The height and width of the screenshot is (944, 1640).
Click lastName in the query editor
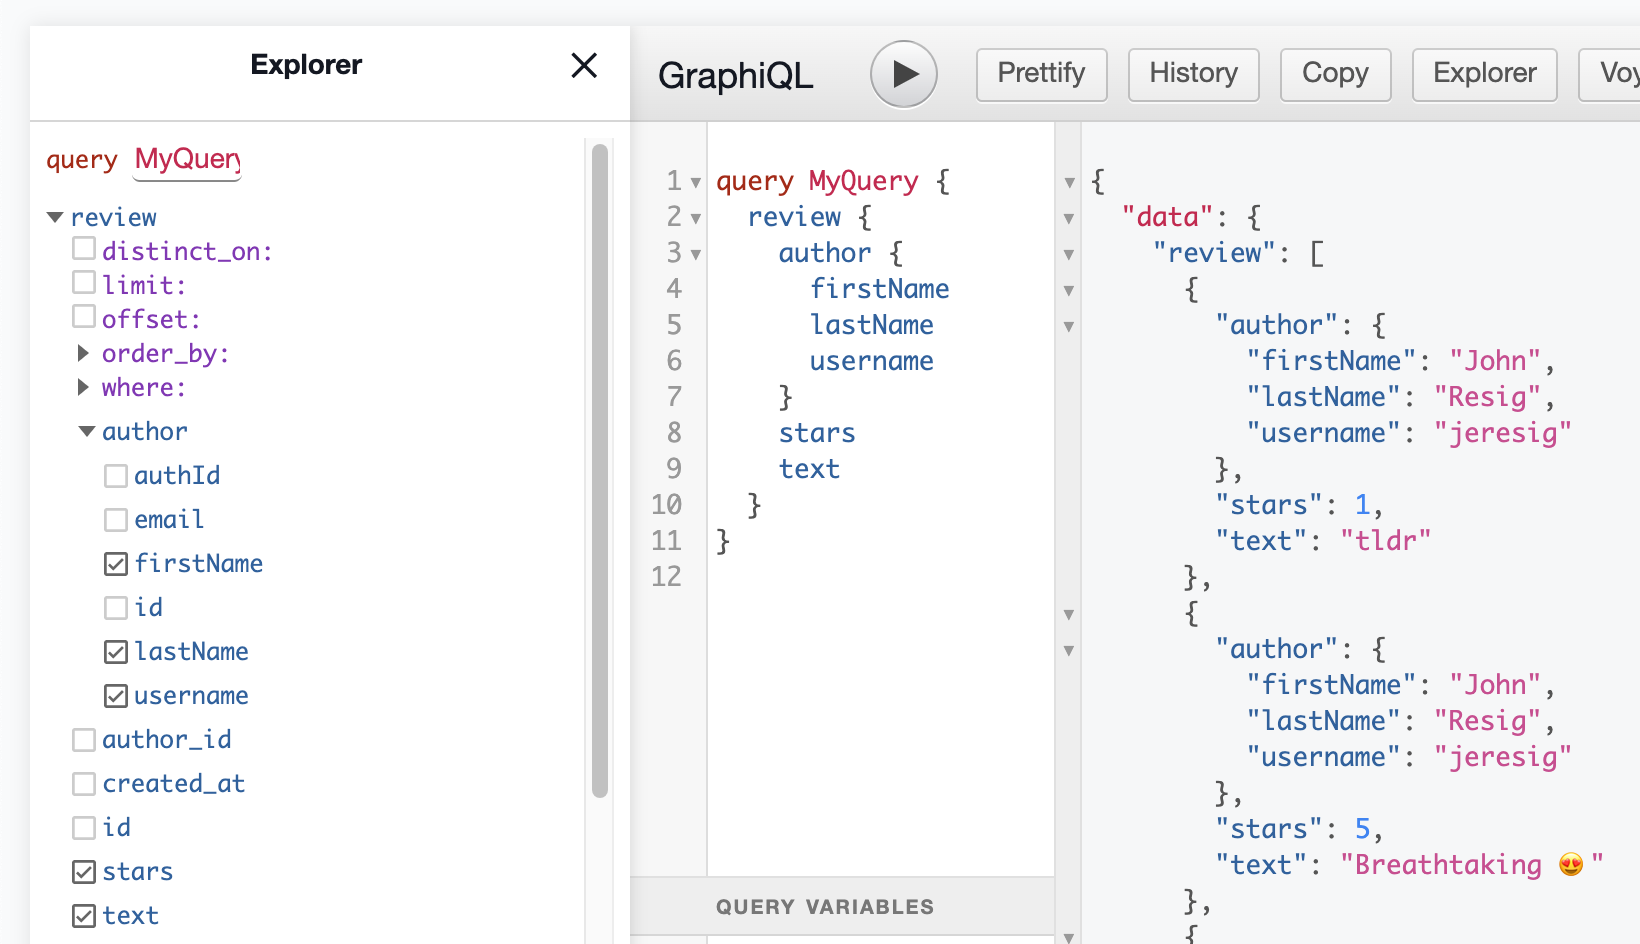(x=871, y=325)
